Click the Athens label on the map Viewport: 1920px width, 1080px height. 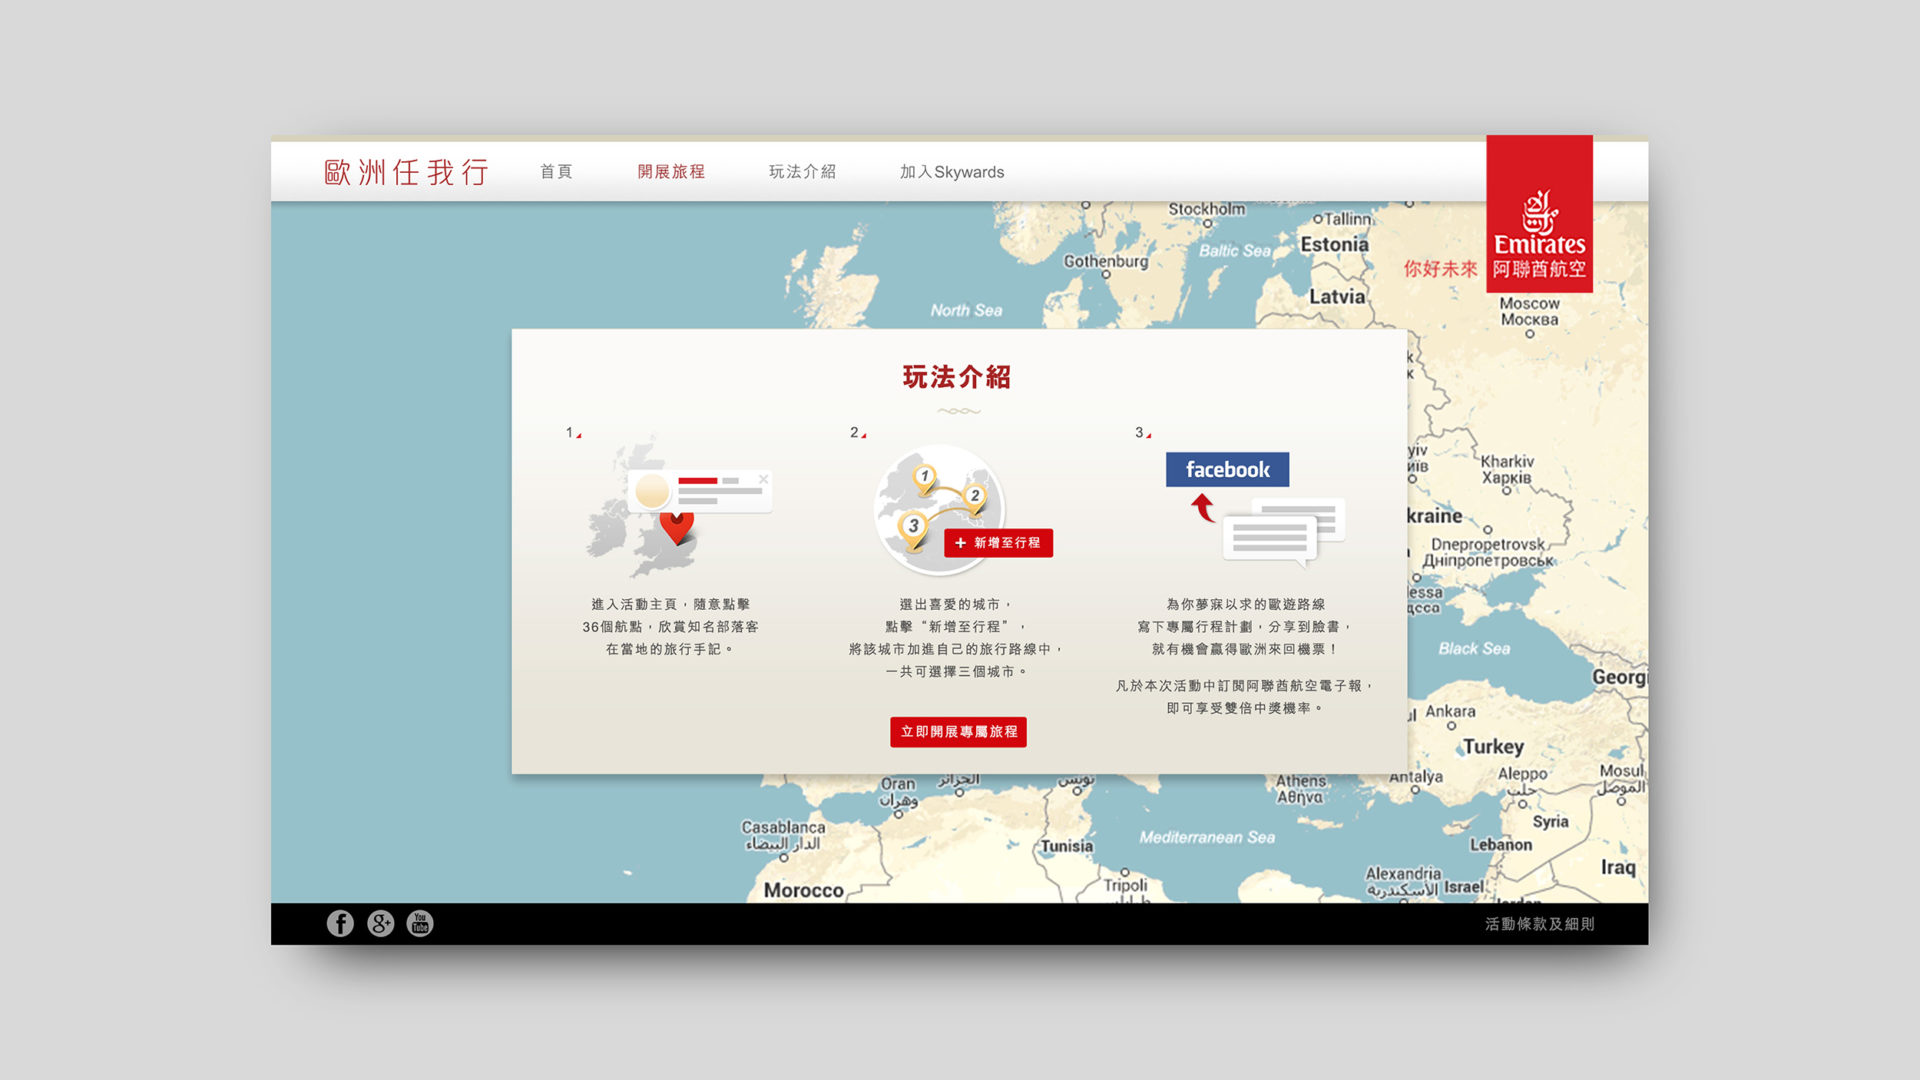pos(1301,781)
